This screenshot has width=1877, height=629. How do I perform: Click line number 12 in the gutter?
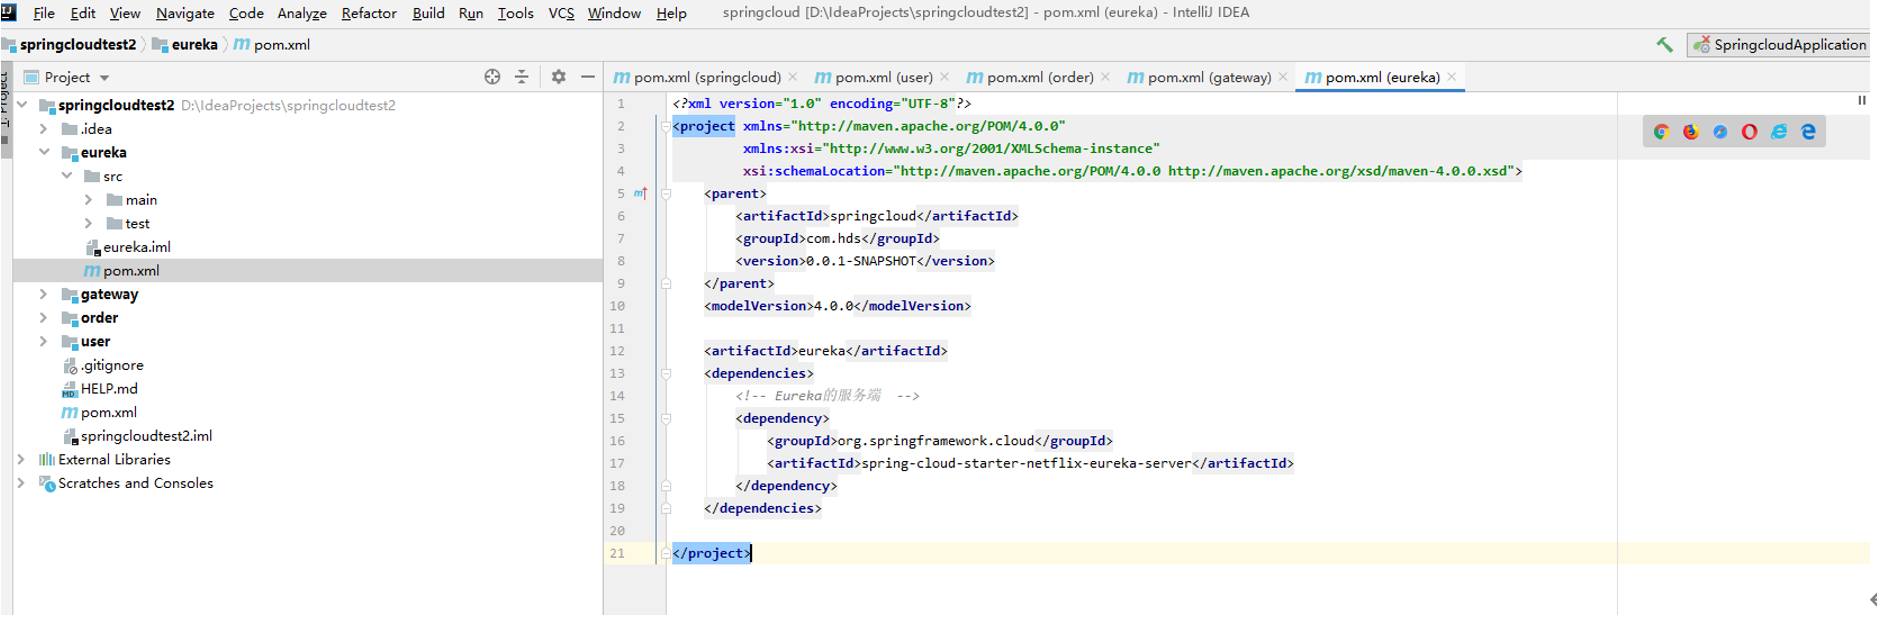(x=617, y=351)
